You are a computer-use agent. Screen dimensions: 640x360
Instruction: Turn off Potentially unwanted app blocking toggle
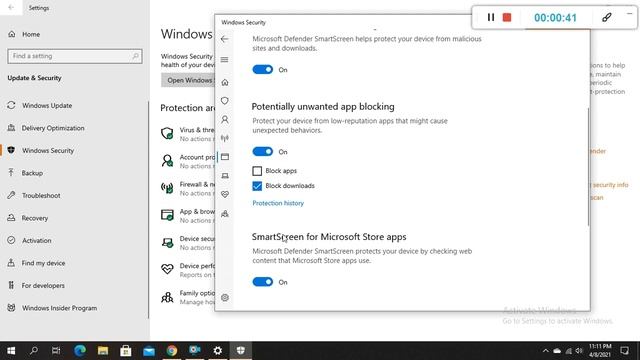[262, 151]
